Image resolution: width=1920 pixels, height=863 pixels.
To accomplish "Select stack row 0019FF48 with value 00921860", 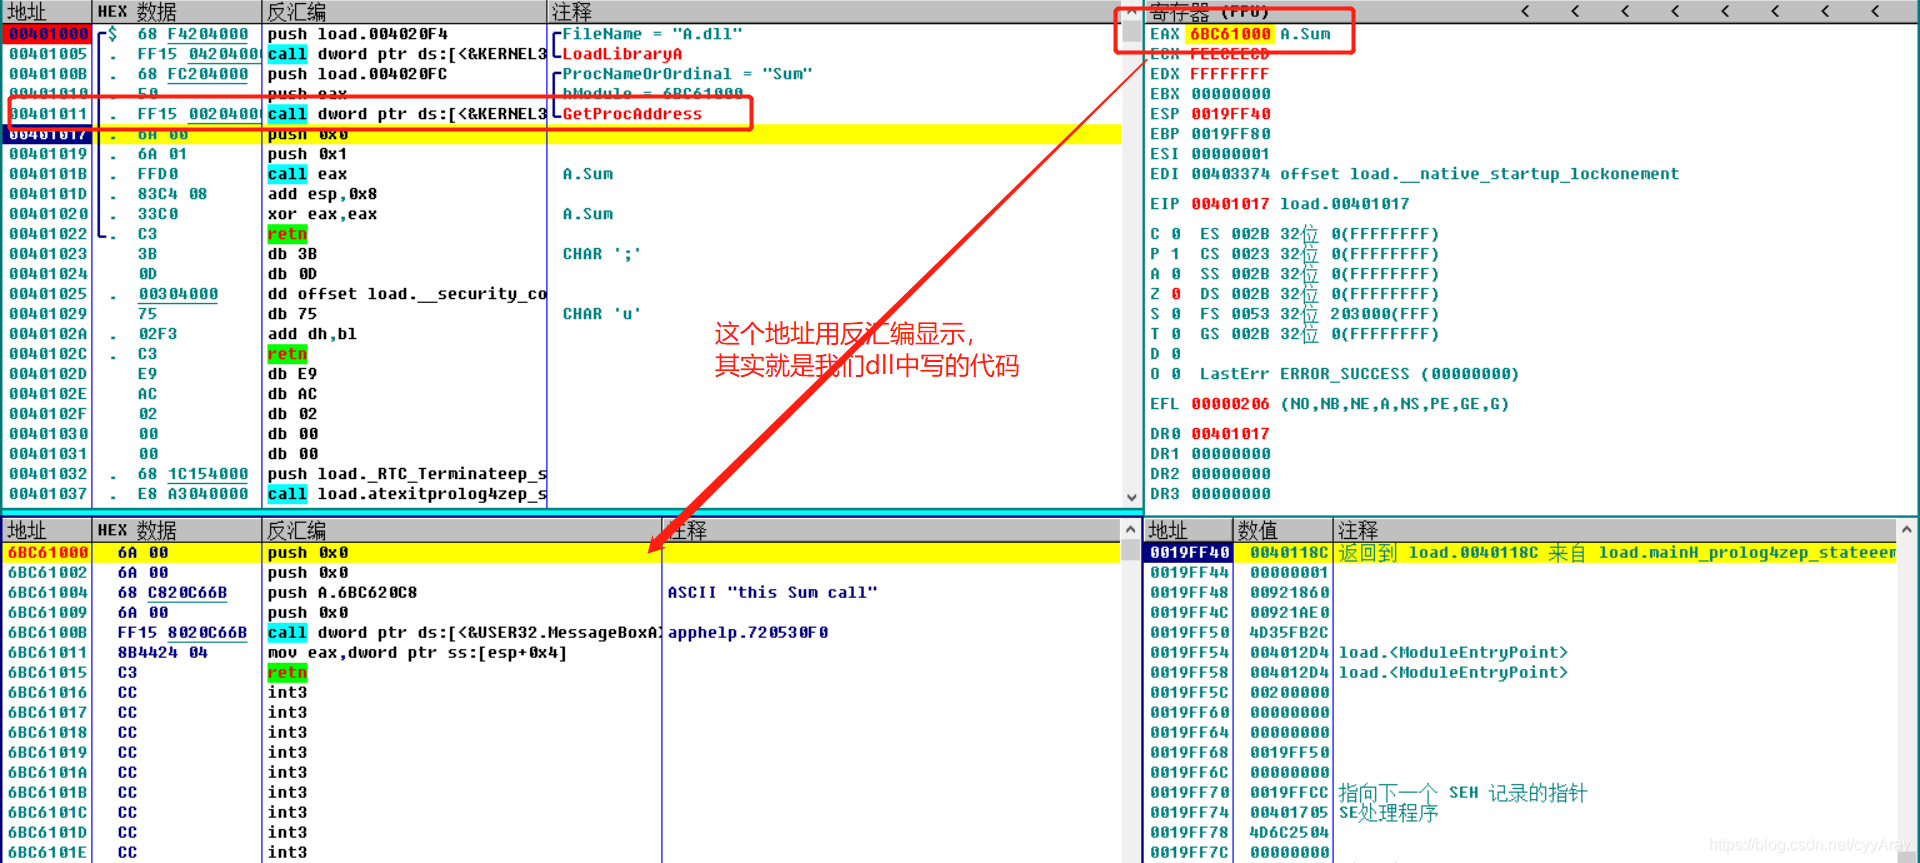I will coord(1520,593).
